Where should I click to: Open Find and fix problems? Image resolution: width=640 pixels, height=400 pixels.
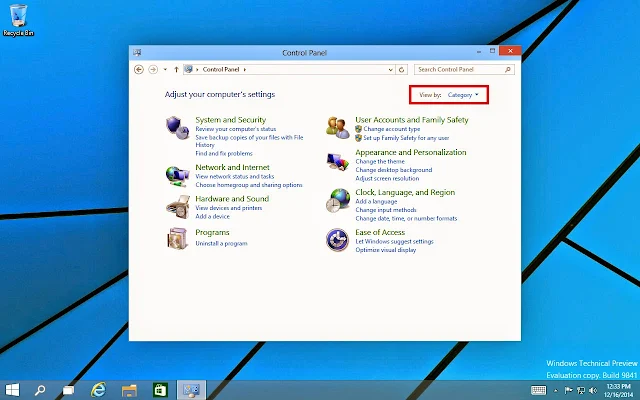[x=224, y=153]
